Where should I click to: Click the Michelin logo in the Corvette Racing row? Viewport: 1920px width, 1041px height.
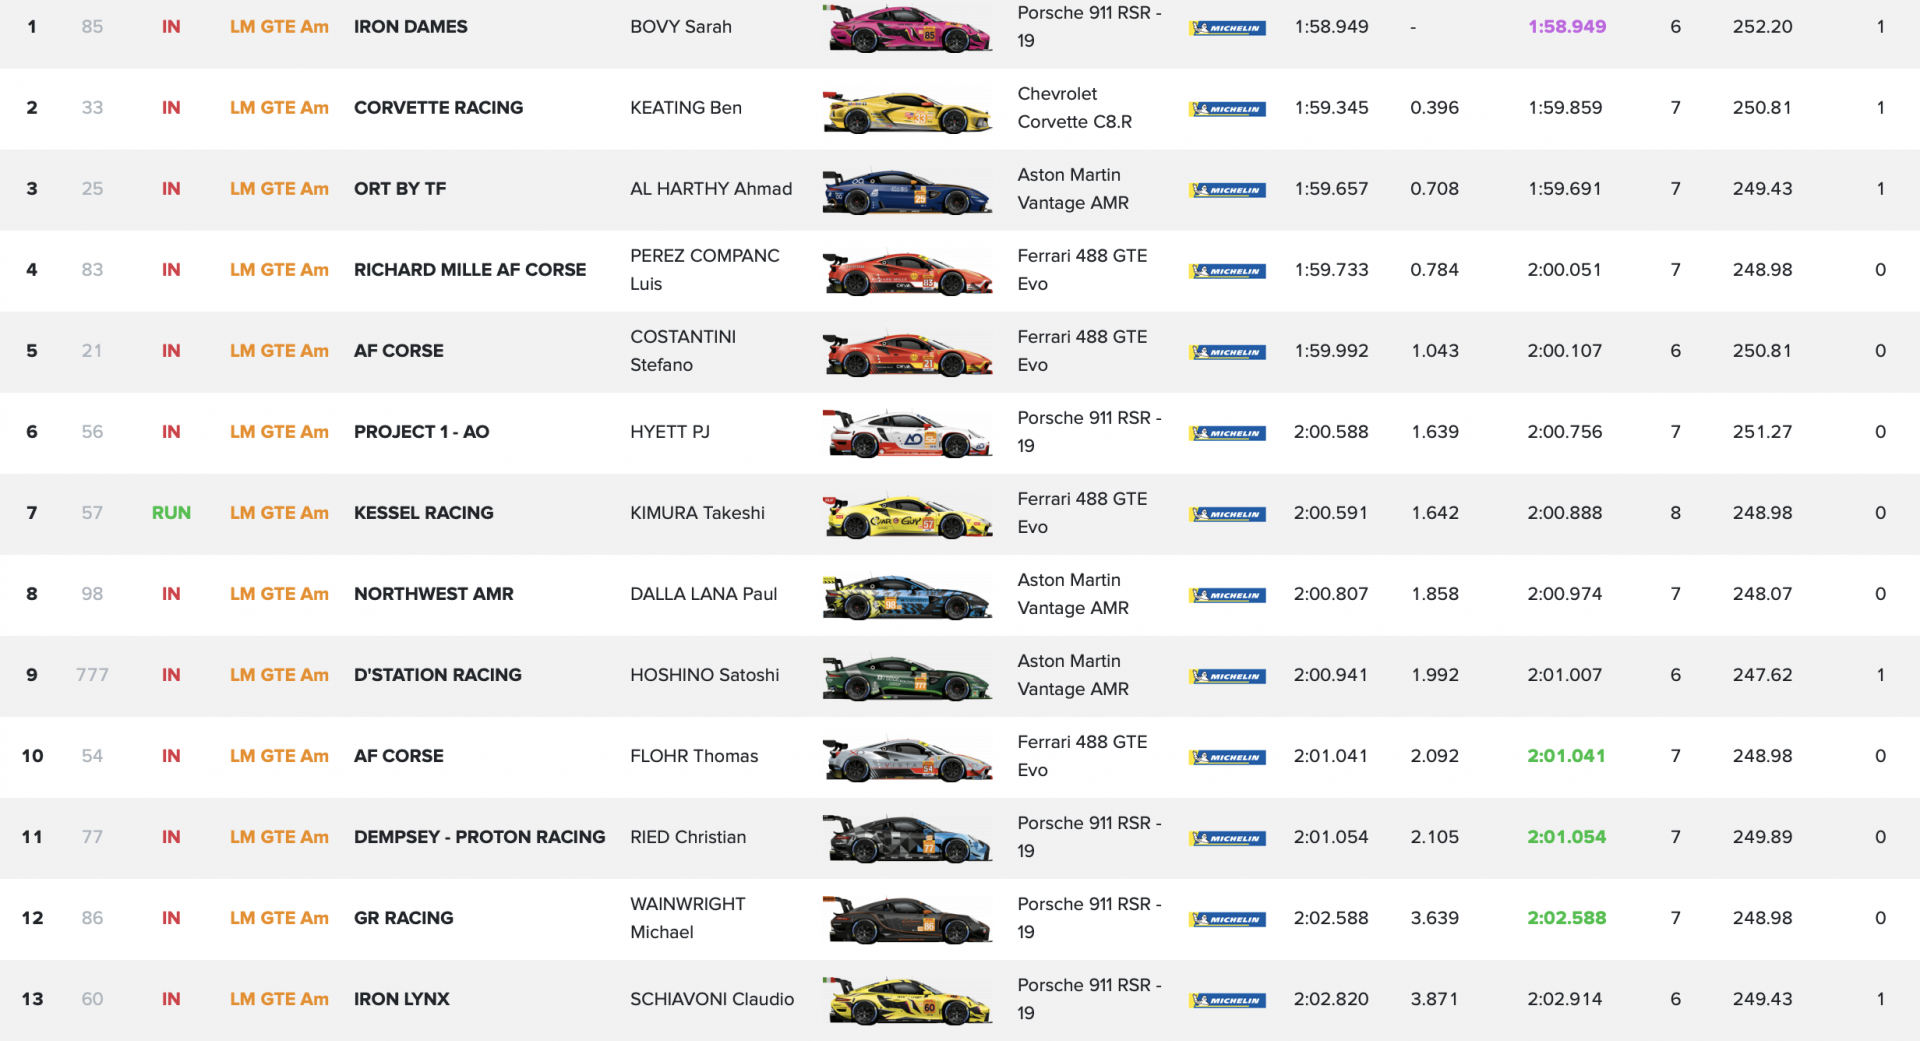pos(1228,109)
